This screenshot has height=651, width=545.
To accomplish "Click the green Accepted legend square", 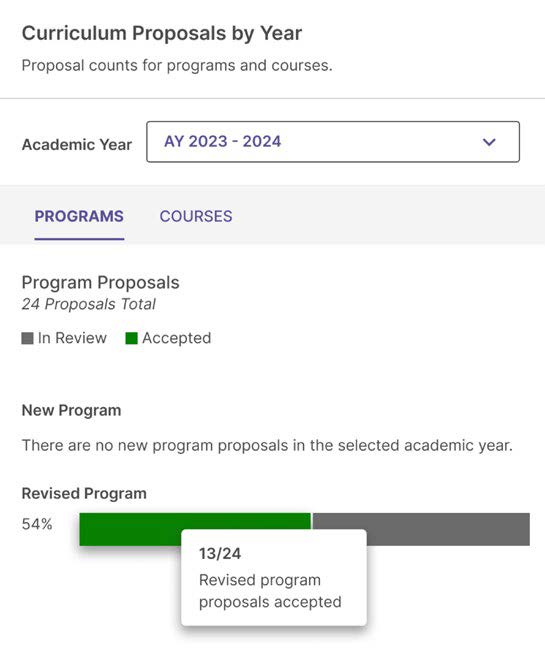I will coord(132,338).
